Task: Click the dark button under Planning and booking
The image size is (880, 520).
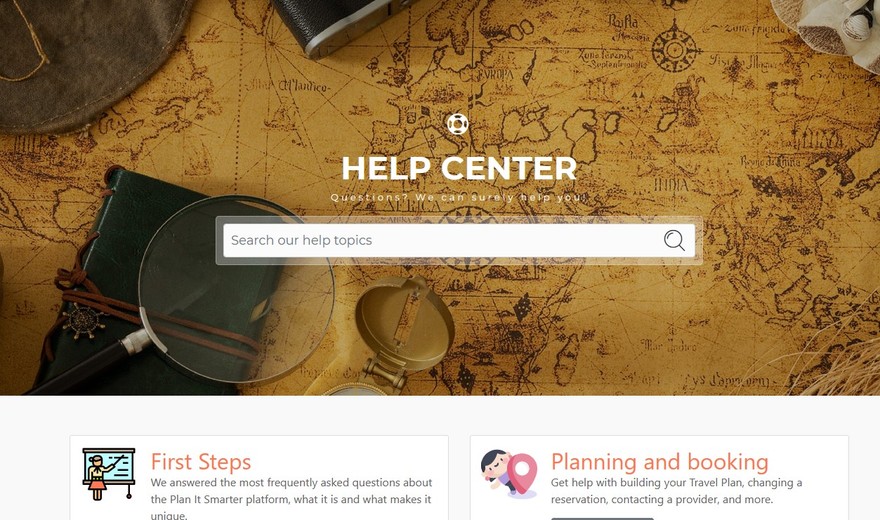Action: [602, 518]
